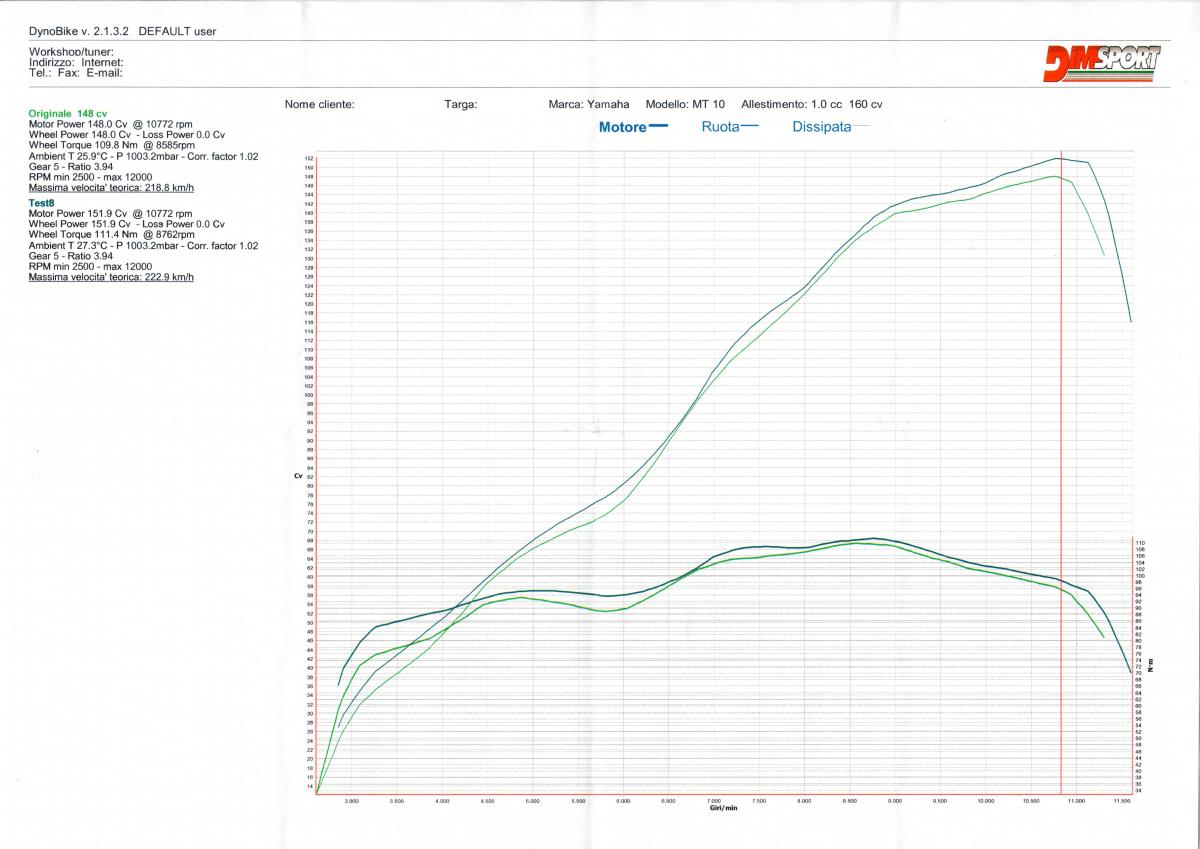The height and width of the screenshot is (849, 1200).
Task: Click the red vertical peak-power cursor line
Action: (1061, 472)
